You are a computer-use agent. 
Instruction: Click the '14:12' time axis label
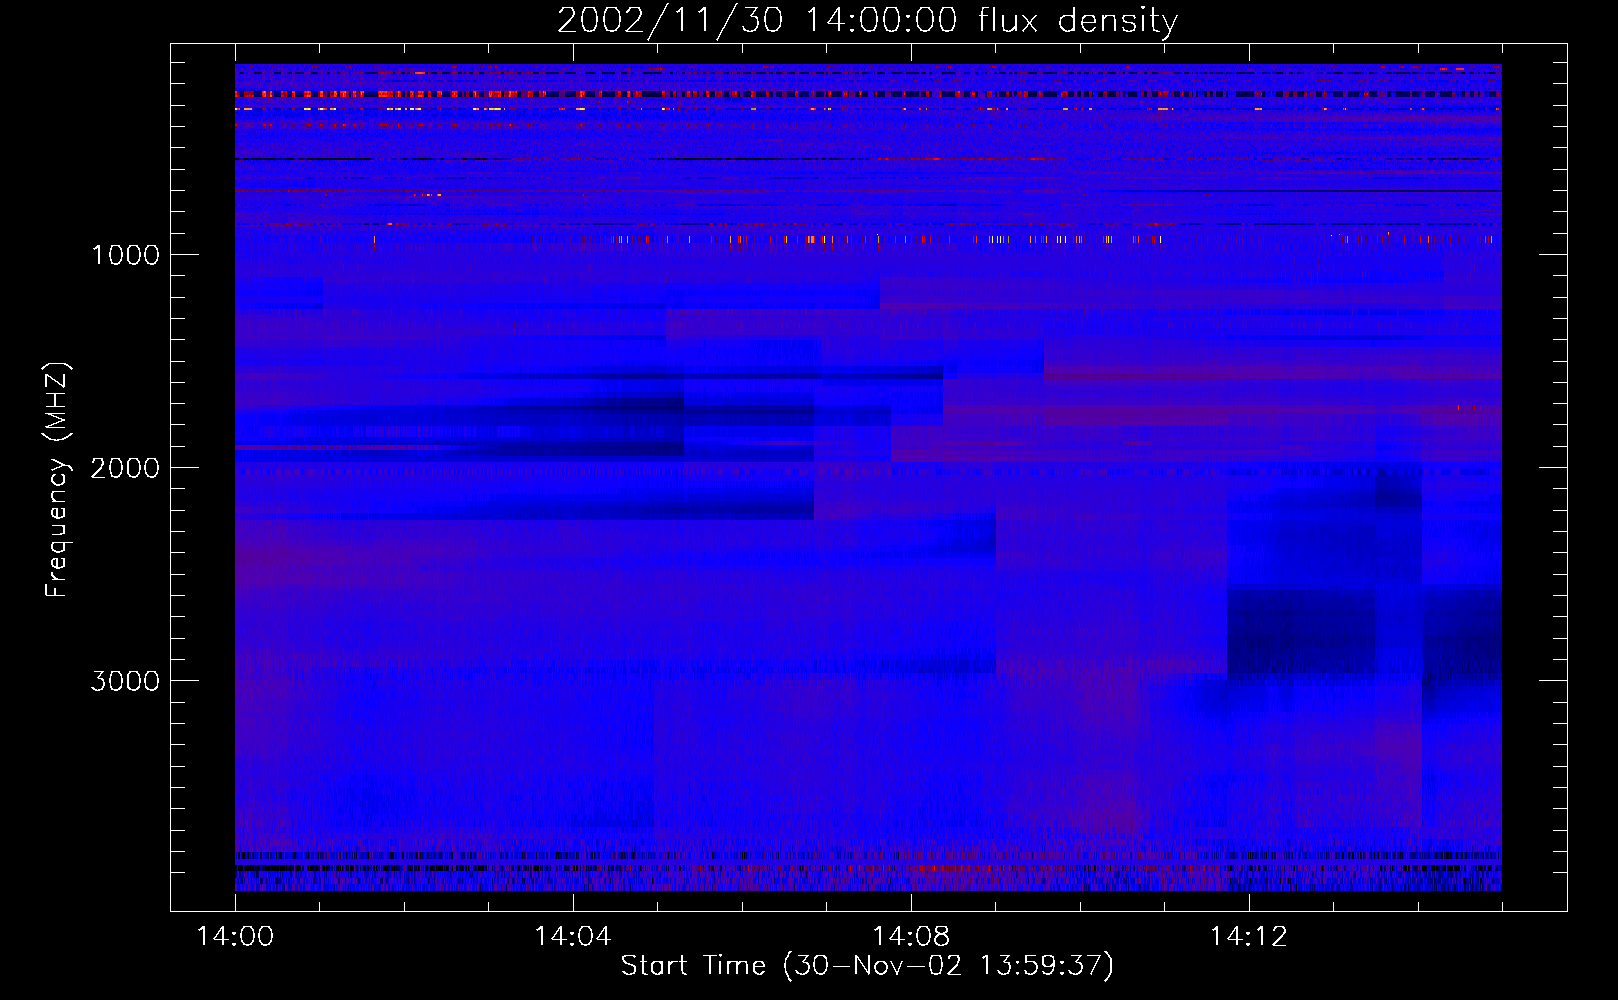coord(1248,937)
